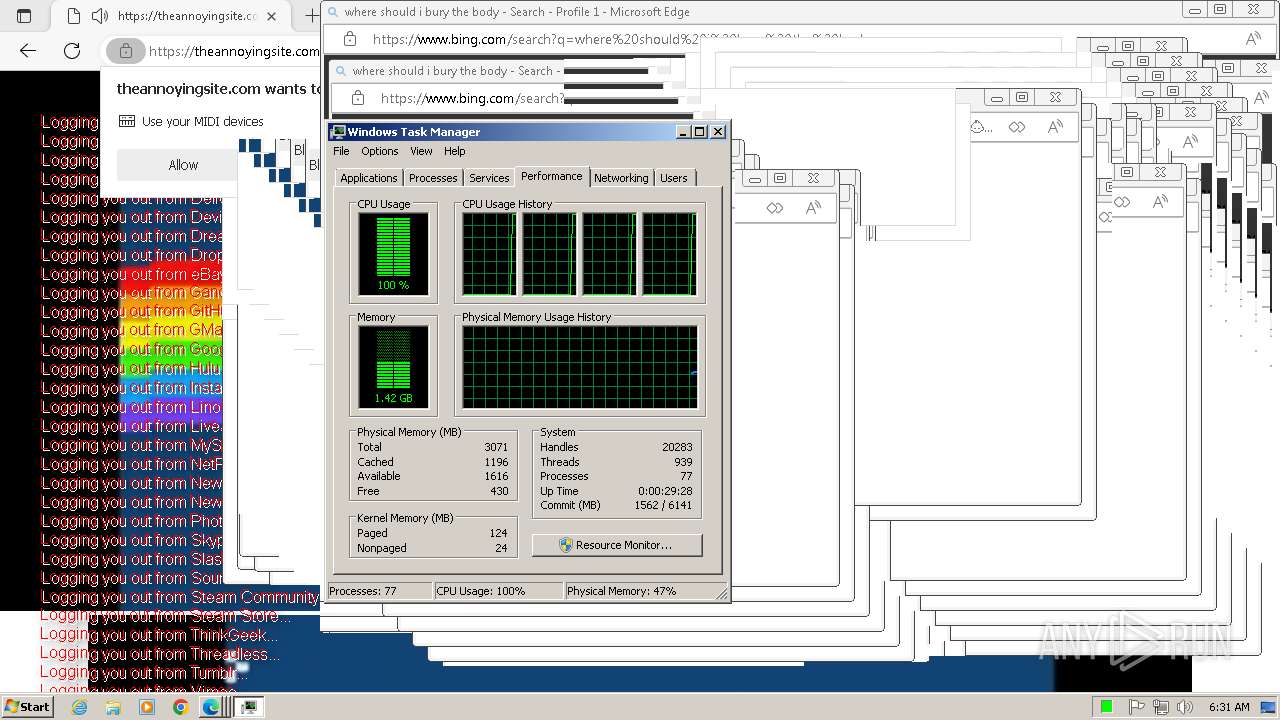Open Resource Monitor from Task Manager
The height and width of the screenshot is (720, 1280).
tap(617, 545)
